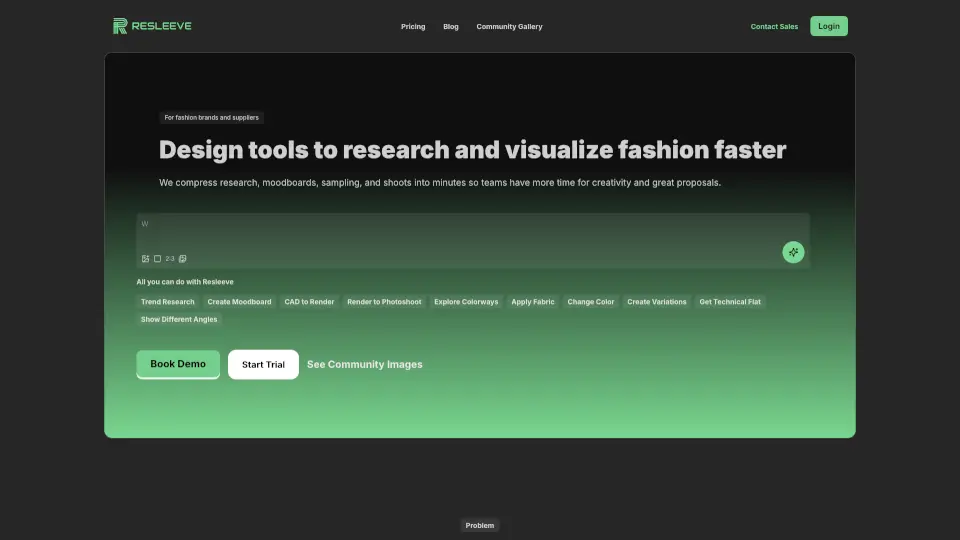Screen dimensions: 960x540
Task: Open the See Community Images link
Action: tap(364, 365)
